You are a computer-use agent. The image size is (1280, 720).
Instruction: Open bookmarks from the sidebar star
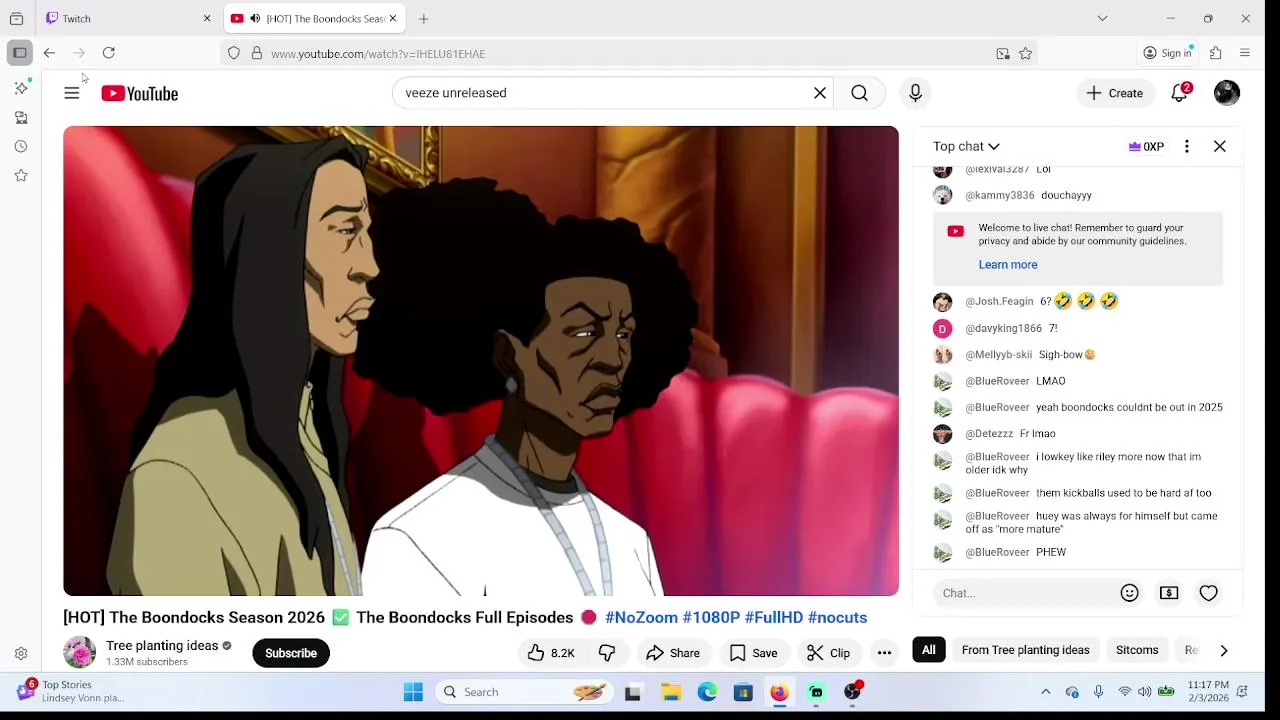tap(21, 175)
